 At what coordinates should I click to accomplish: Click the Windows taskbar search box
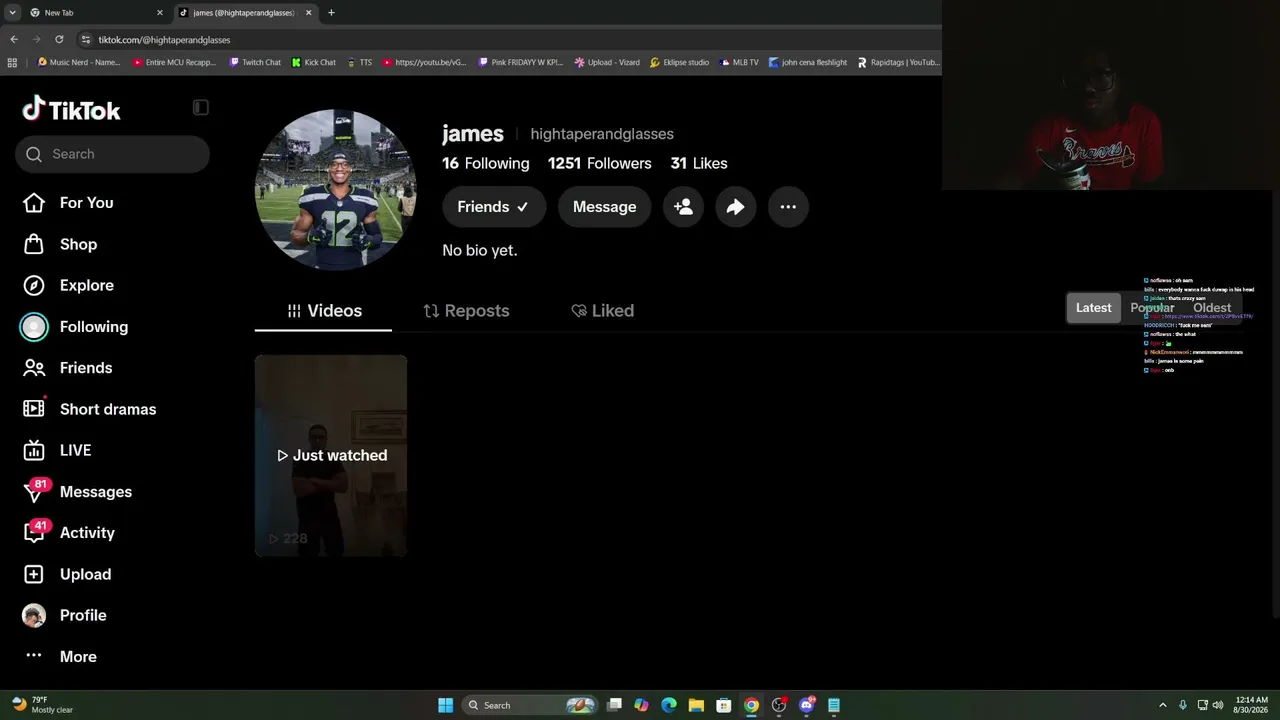(x=531, y=705)
